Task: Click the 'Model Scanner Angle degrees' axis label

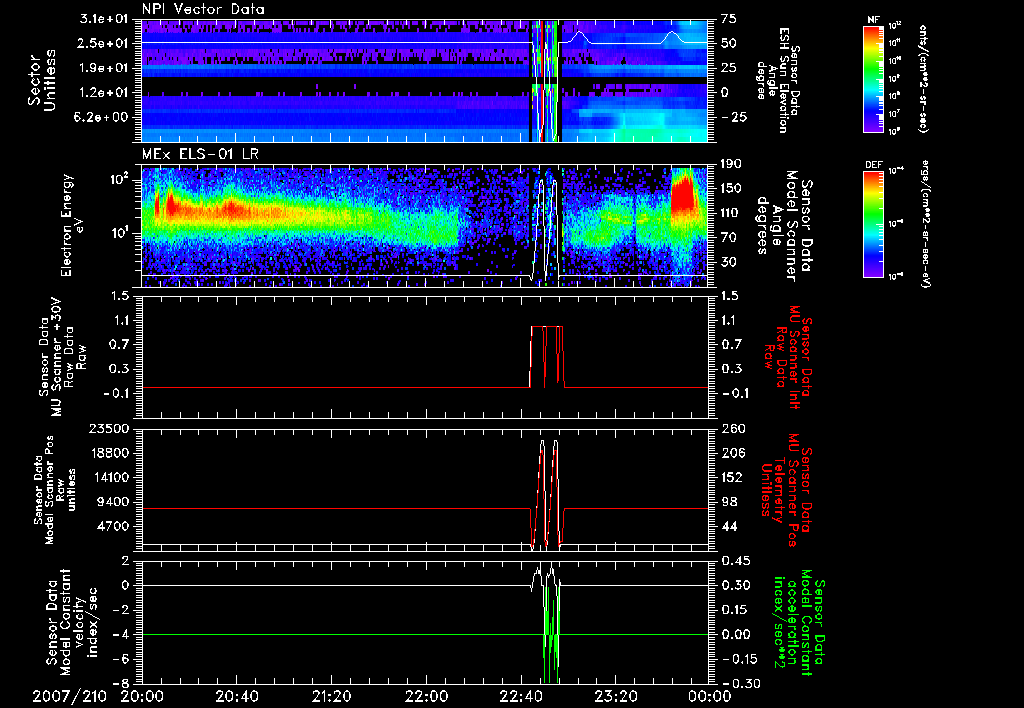Action: (784, 226)
